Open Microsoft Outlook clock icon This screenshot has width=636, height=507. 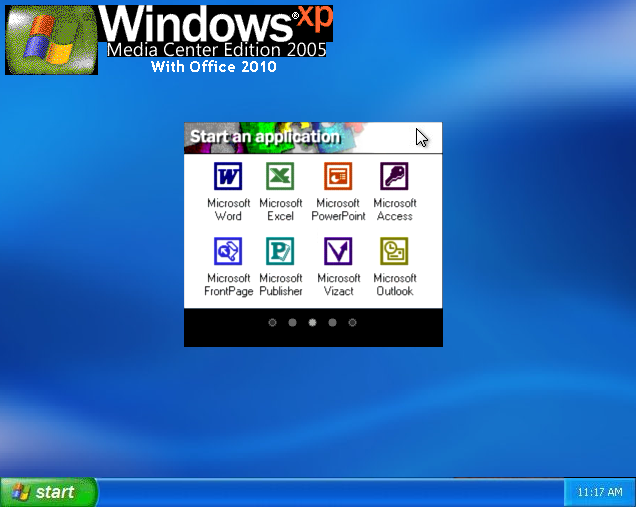coord(394,251)
